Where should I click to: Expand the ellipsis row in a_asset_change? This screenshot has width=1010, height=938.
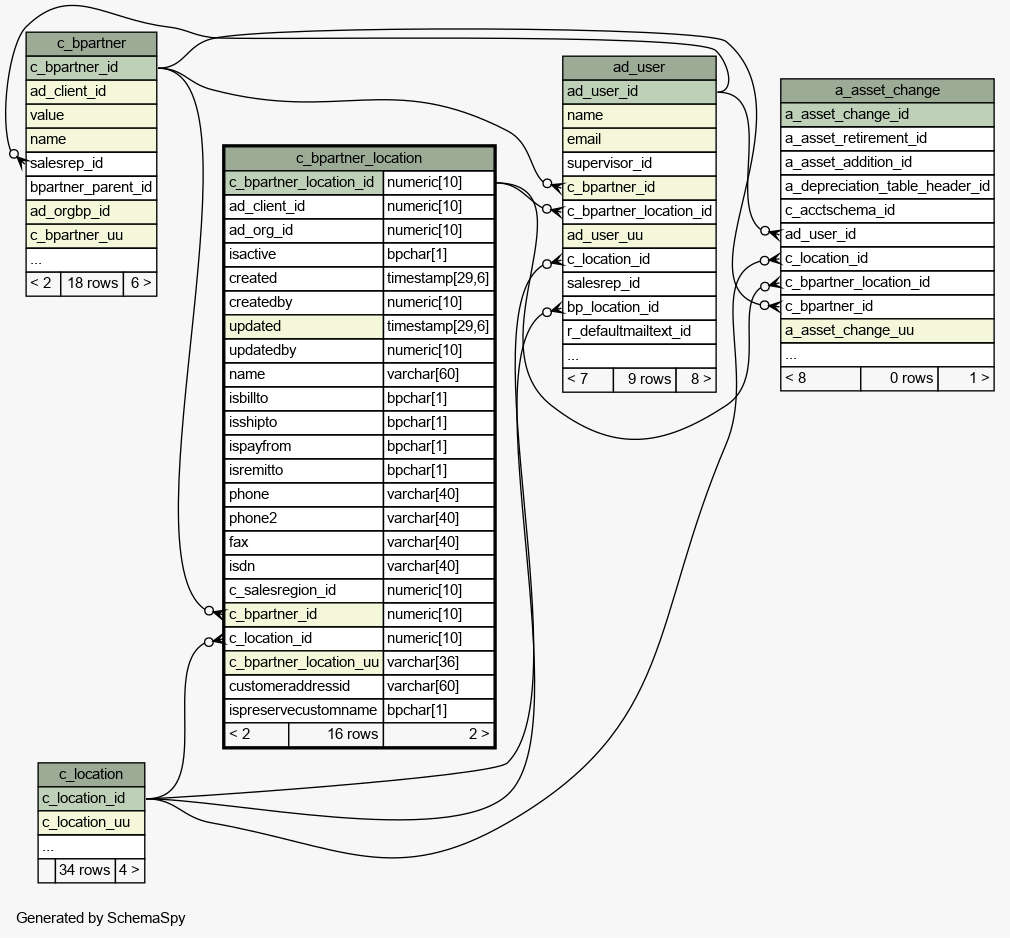pyautogui.click(x=887, y=354)
